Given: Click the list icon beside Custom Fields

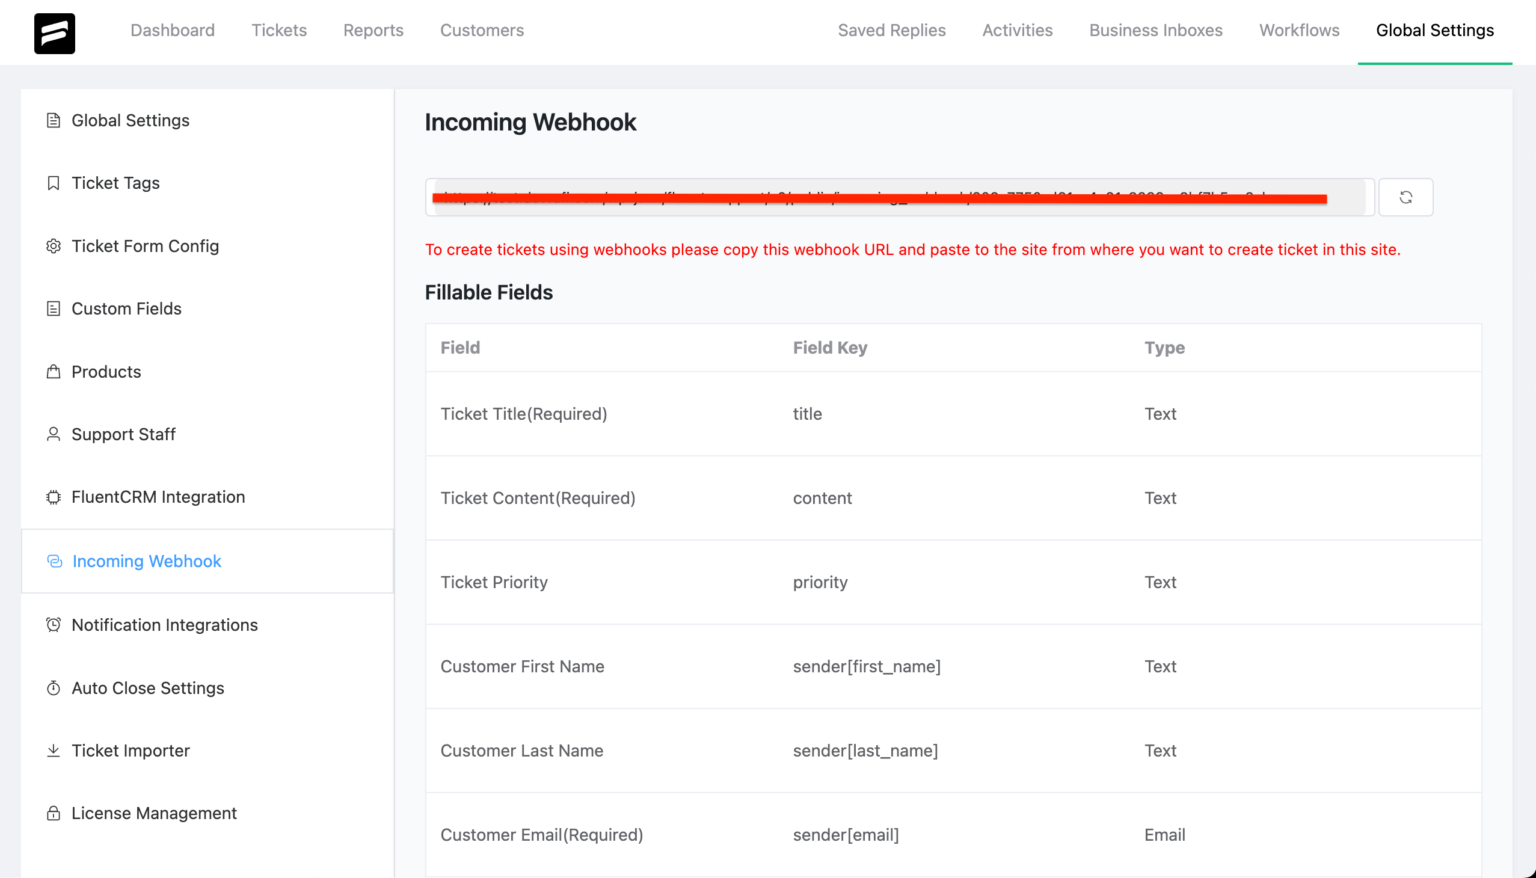Looking at the screenshot, I should (53, 308).
